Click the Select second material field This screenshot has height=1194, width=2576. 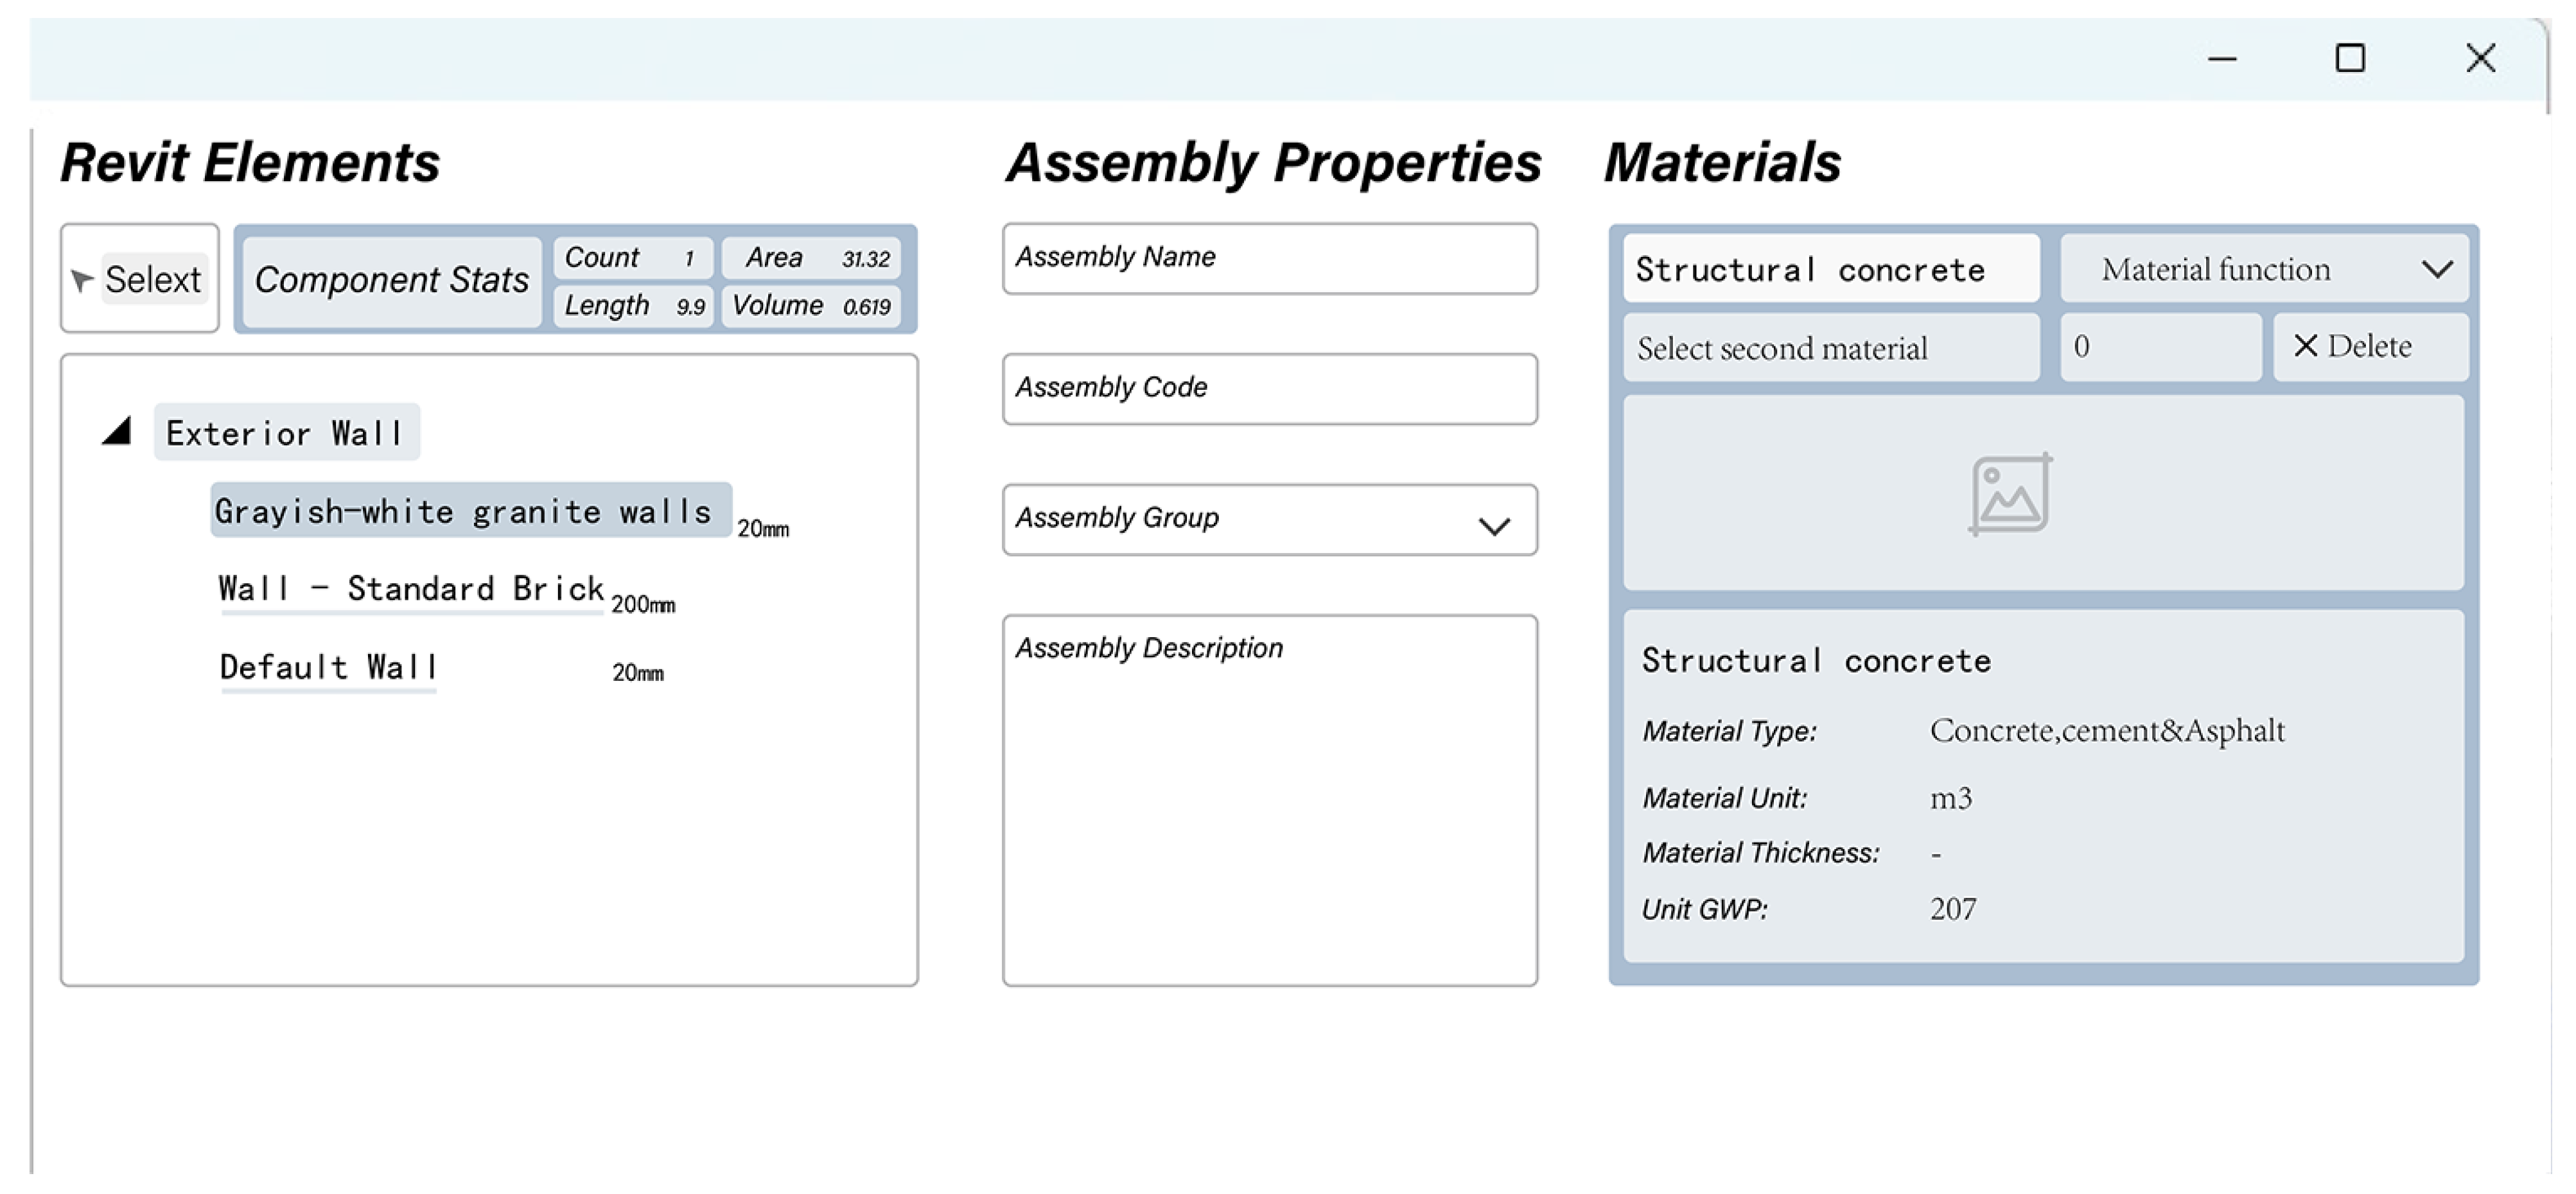pos(1830,348)
